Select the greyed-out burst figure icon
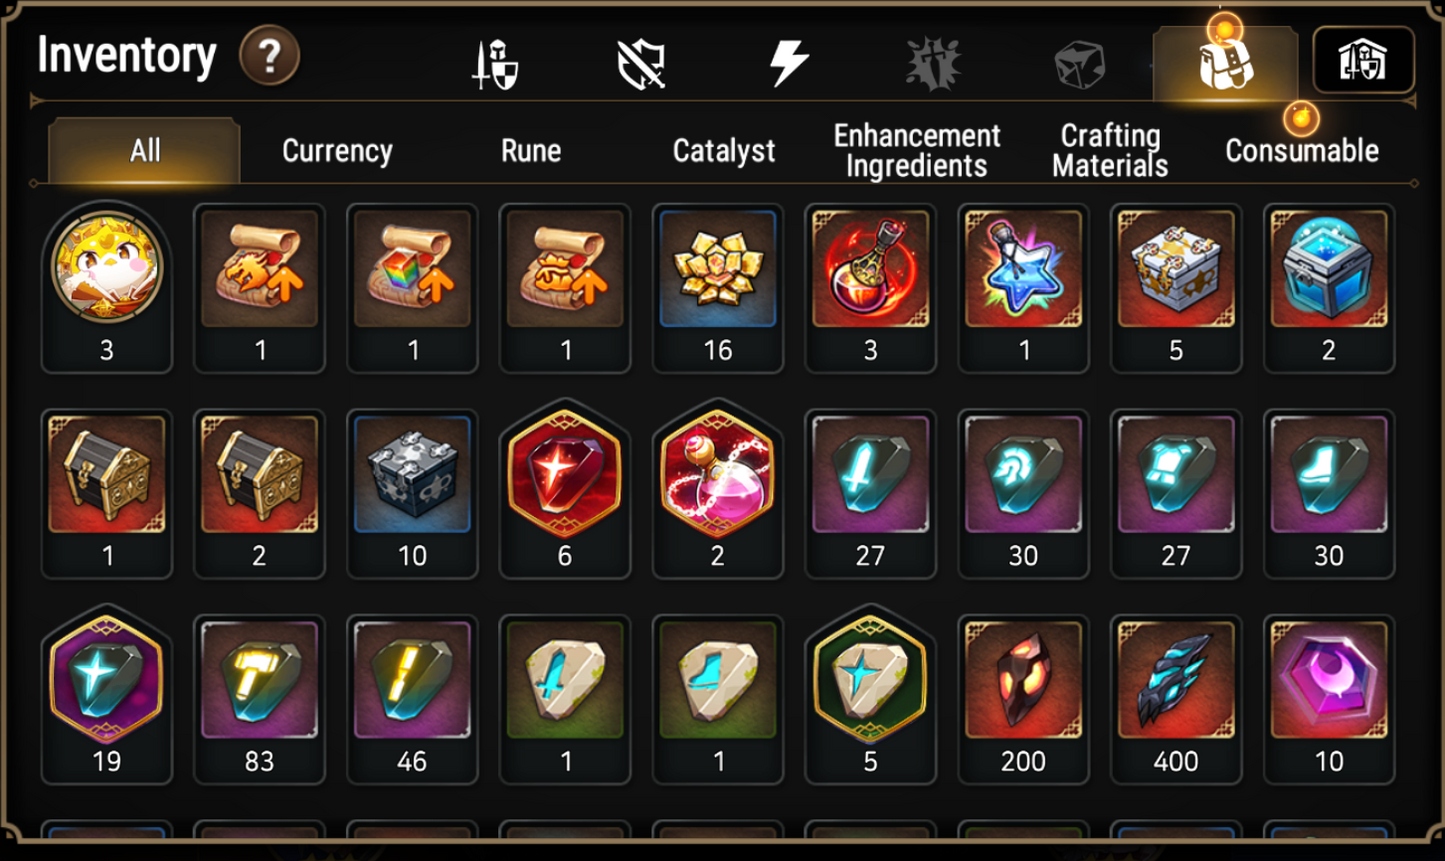 tap(933, 64)
